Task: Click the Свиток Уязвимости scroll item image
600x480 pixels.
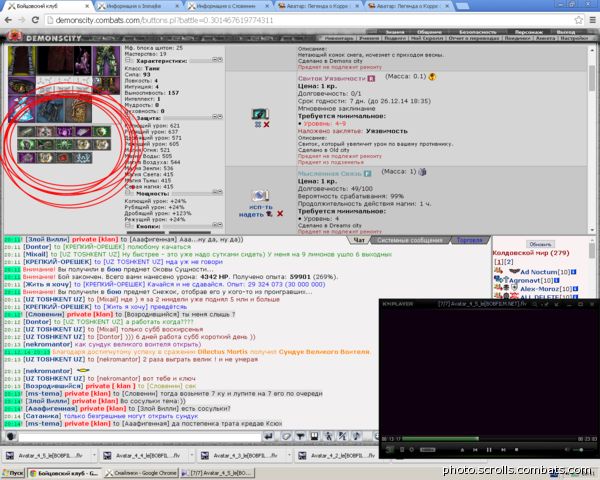Action: [260, 114]
